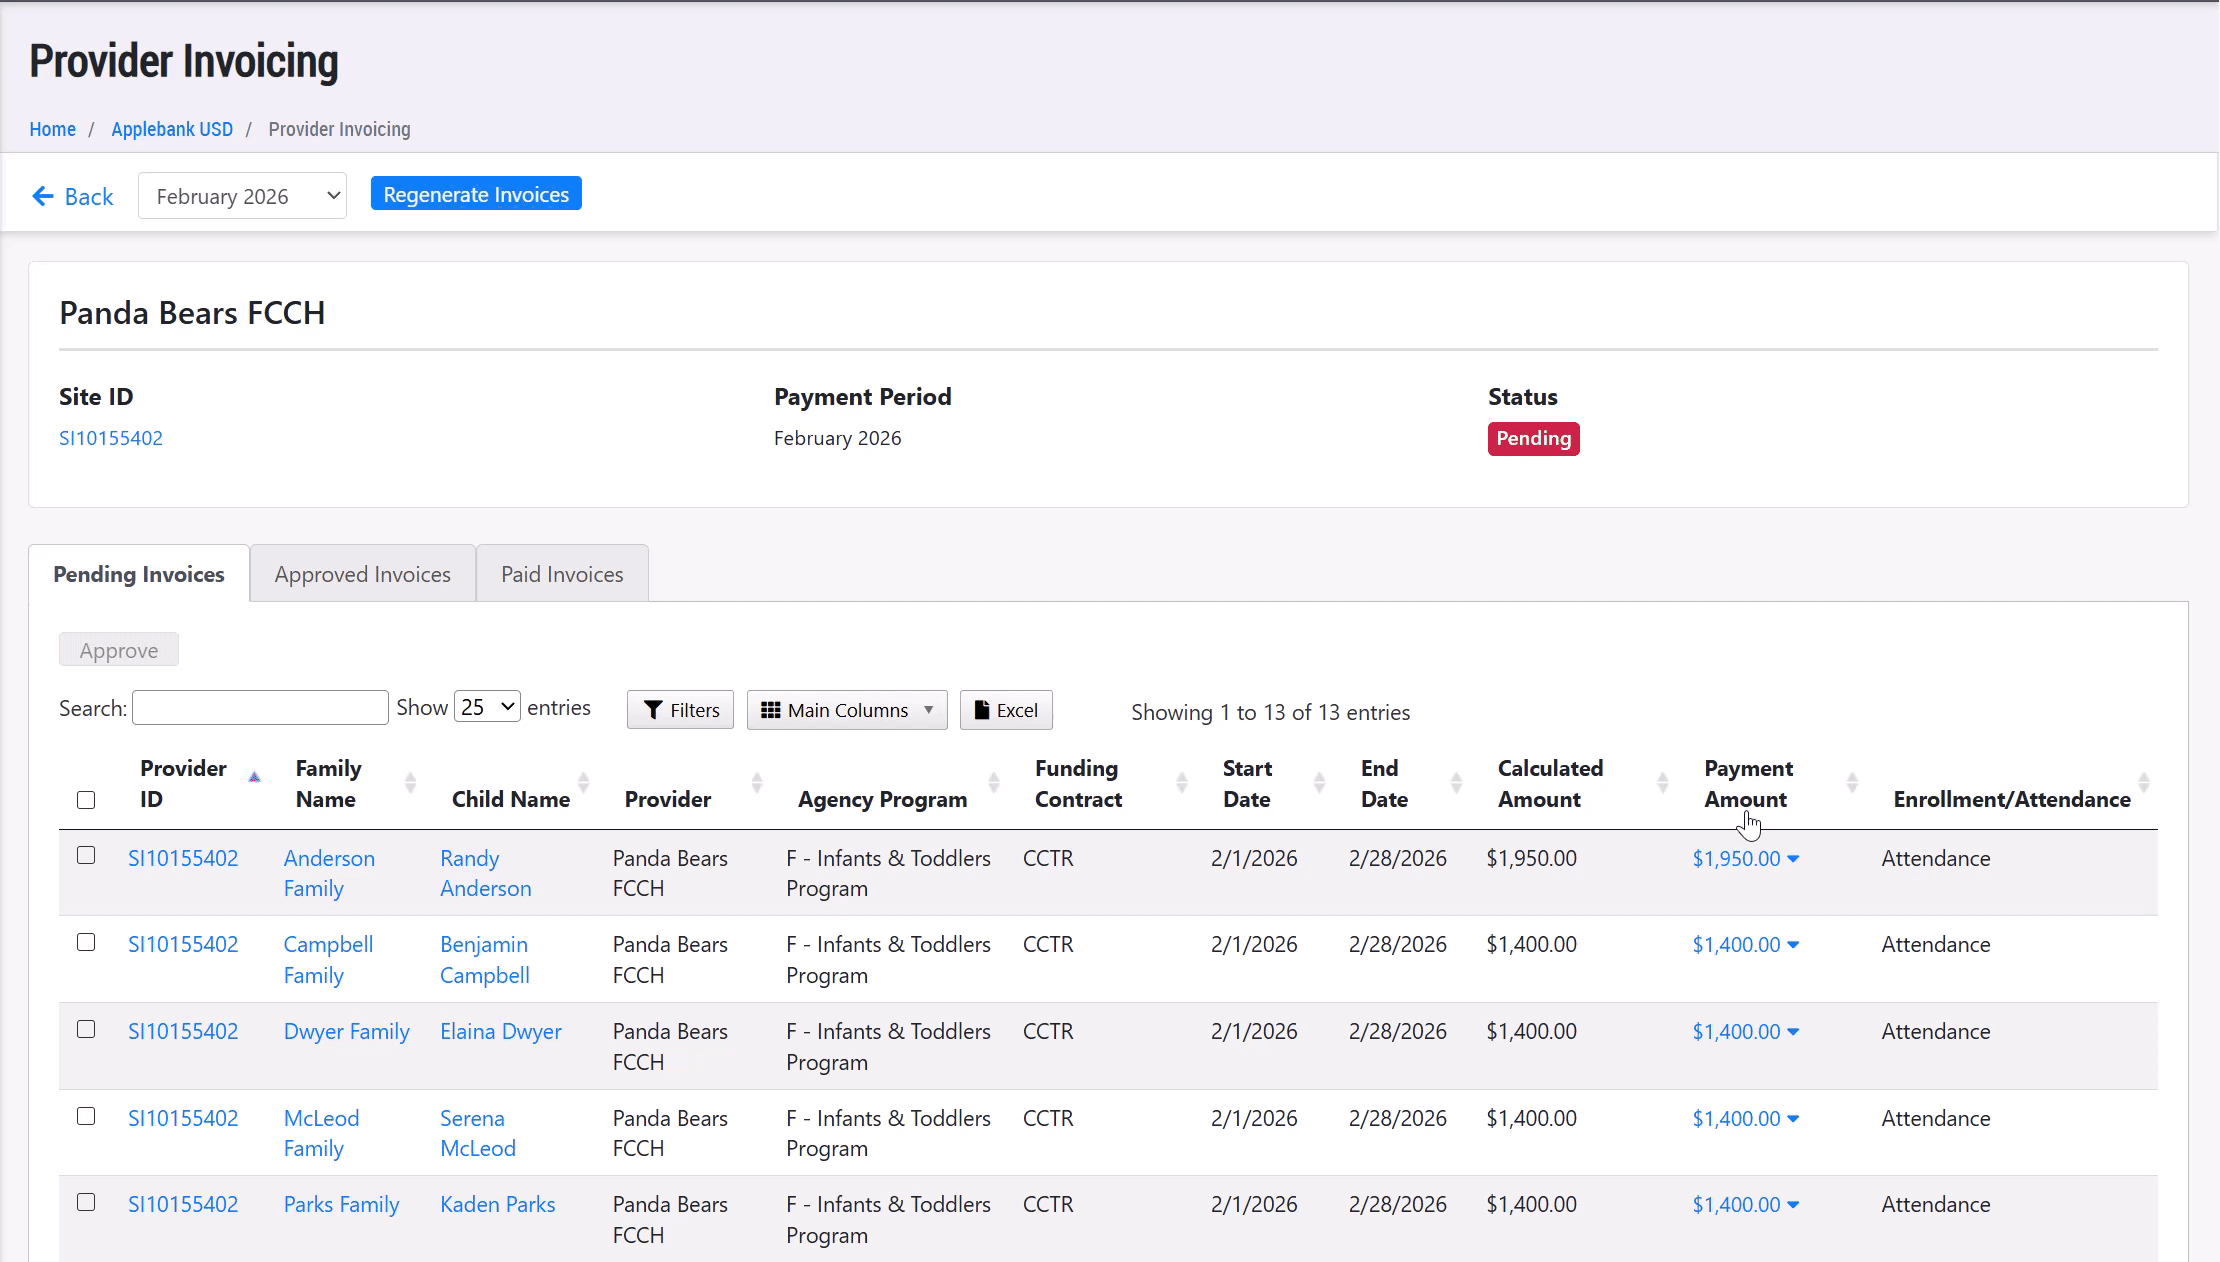Select the Anderson Family row checkbox
2220x1262 pixels.
click(86, 856)
